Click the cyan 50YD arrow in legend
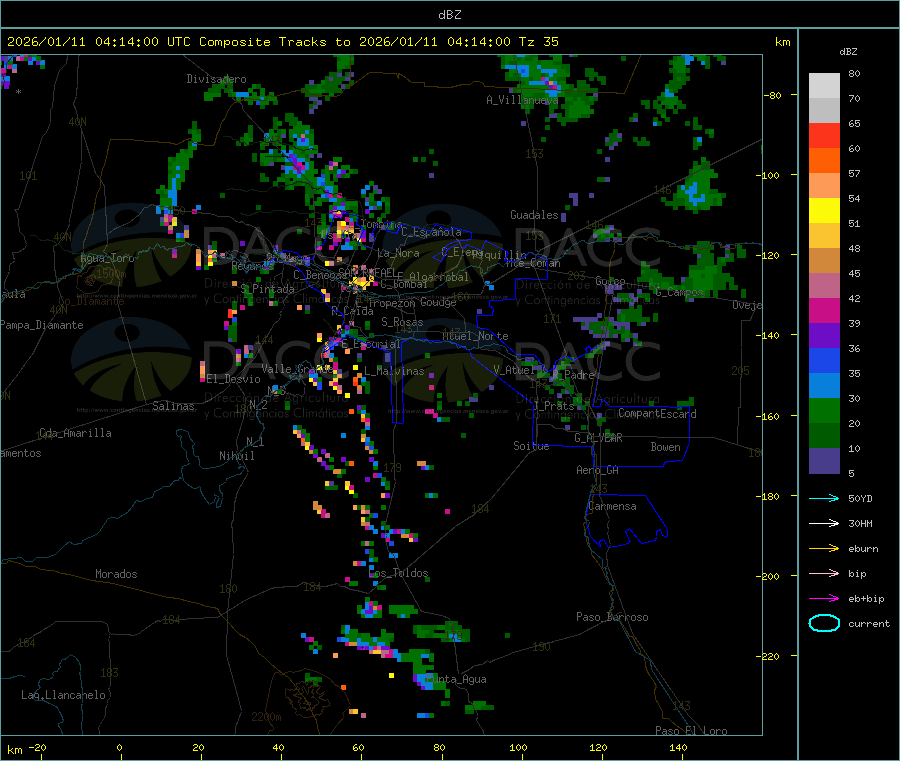 coord(824,498)
